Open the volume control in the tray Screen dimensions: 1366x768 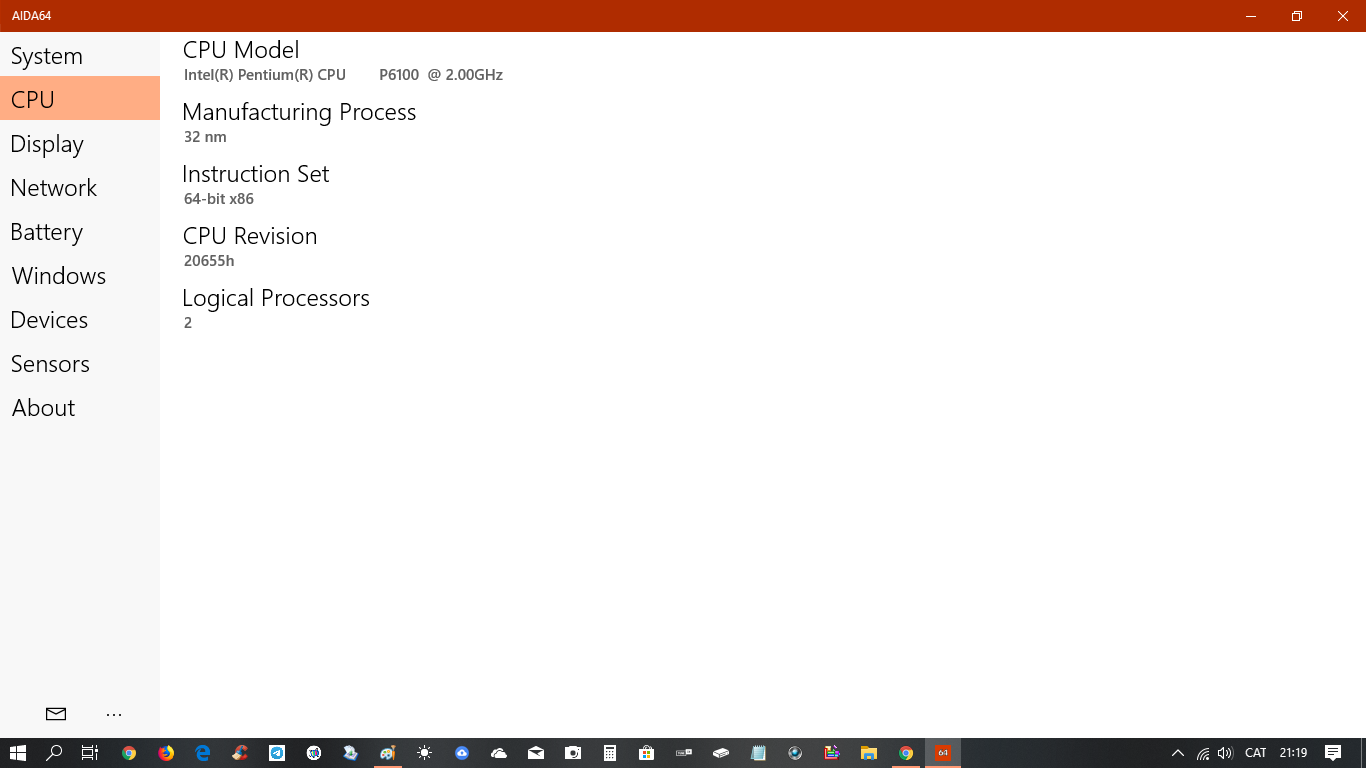[1225, 753]
